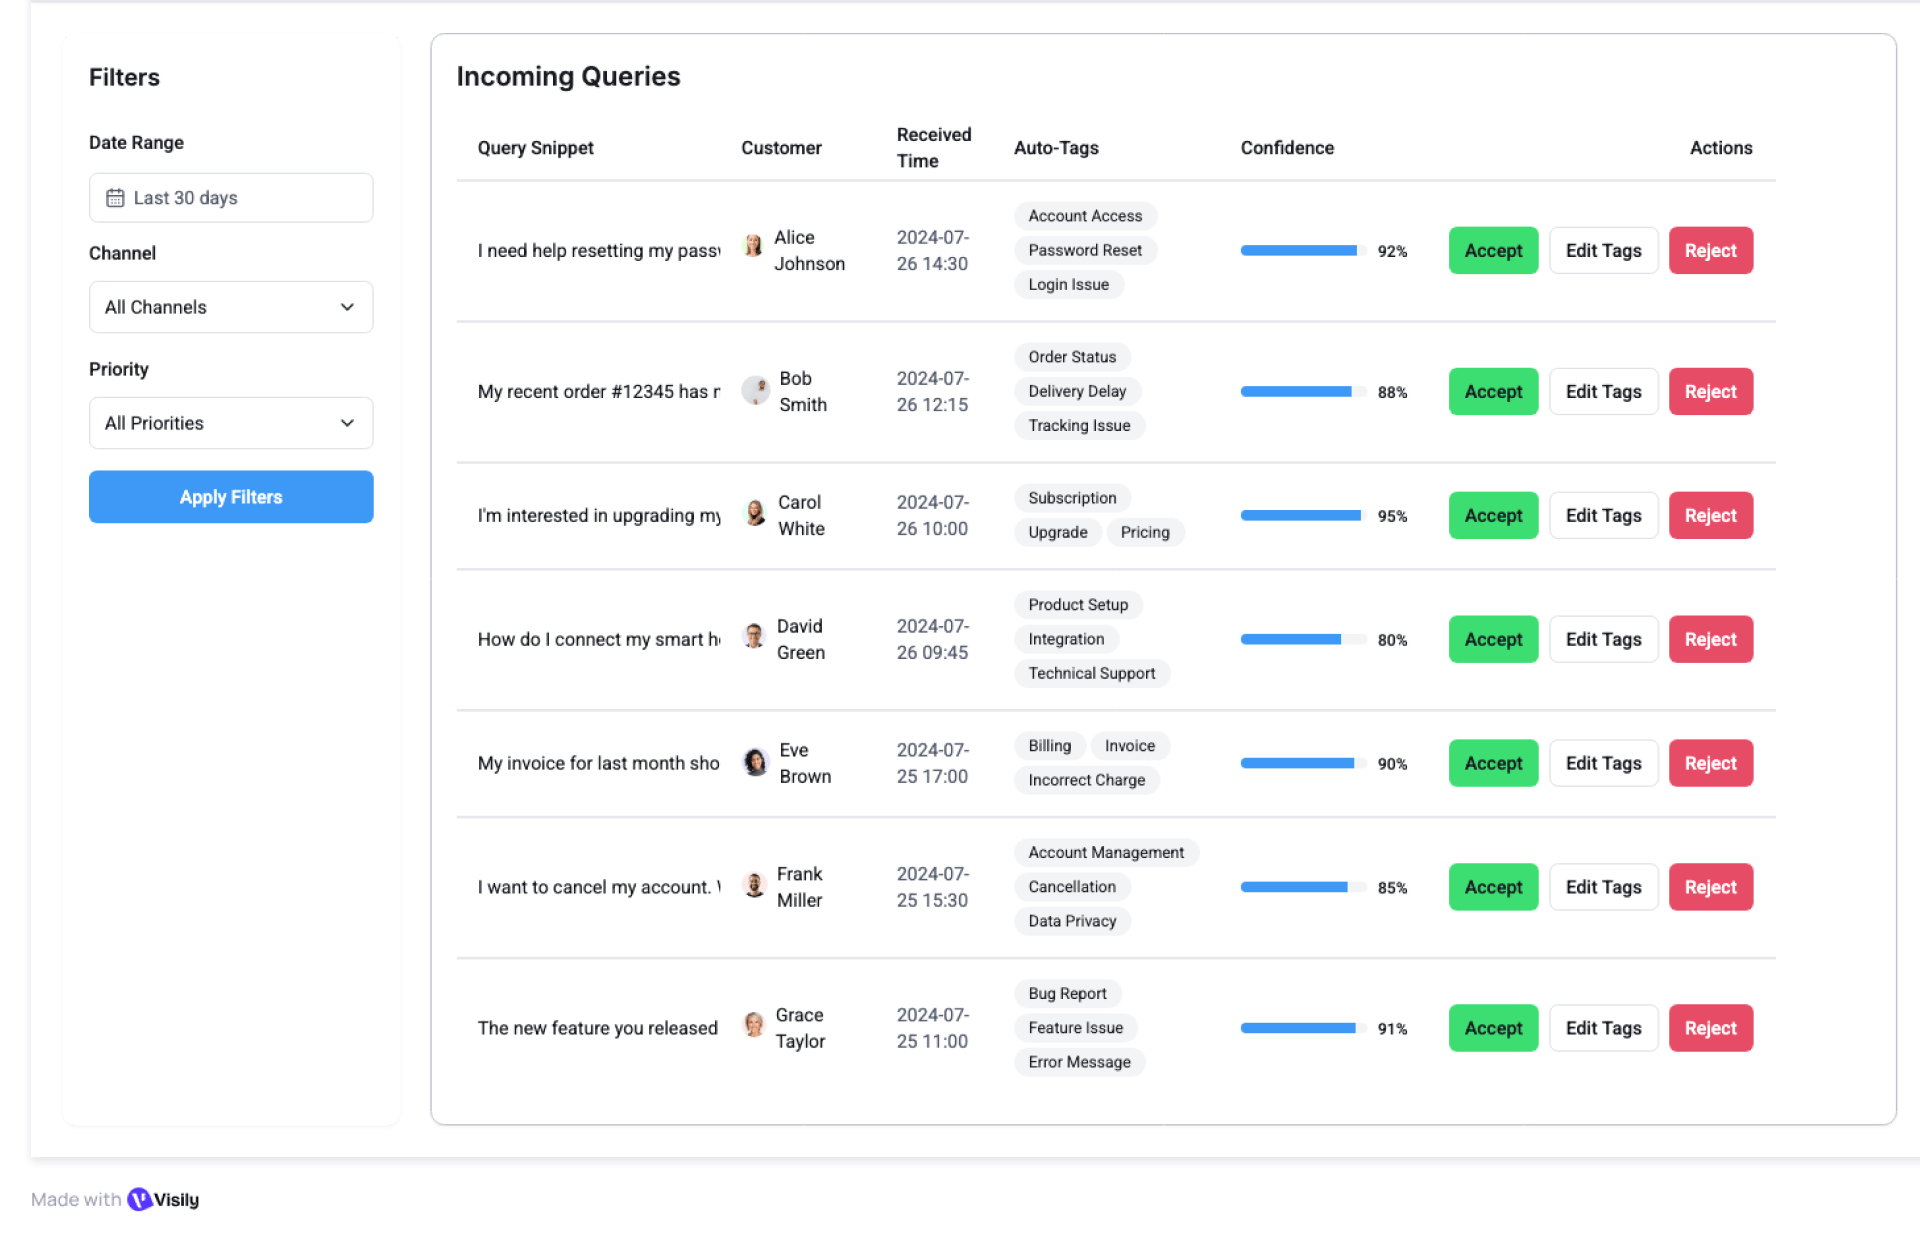The image size is (1920, 1248).
Task: Open the All Channels dropdown
Action: [231, 307]
